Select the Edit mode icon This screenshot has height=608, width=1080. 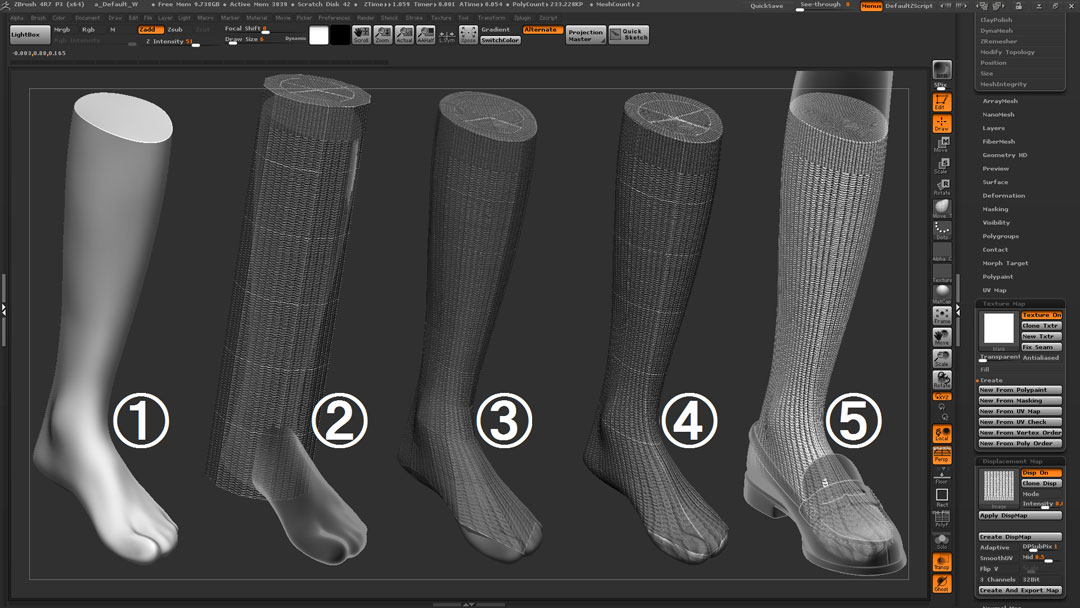point(942,102)
